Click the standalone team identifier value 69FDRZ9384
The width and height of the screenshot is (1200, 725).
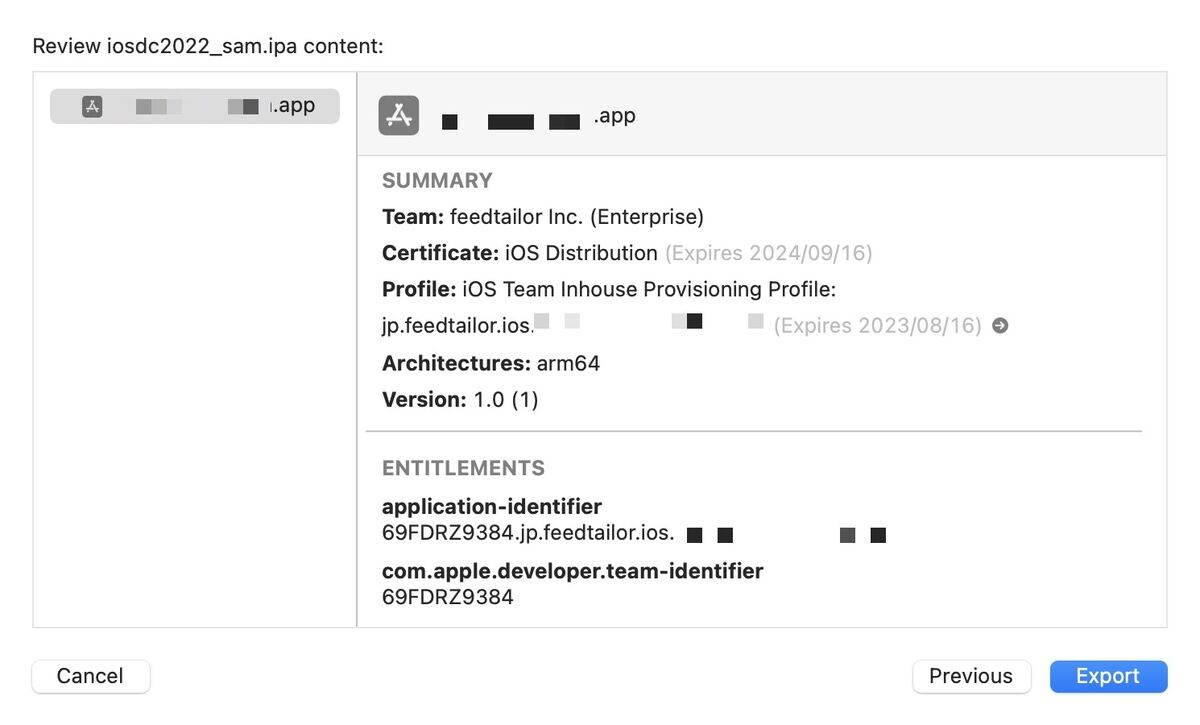coord(448,598)
